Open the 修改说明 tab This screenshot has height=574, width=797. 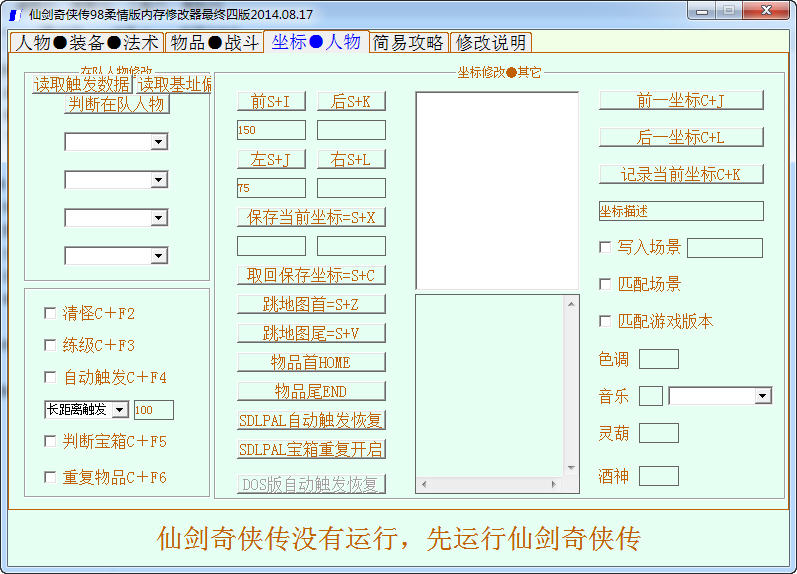(491, 43)
